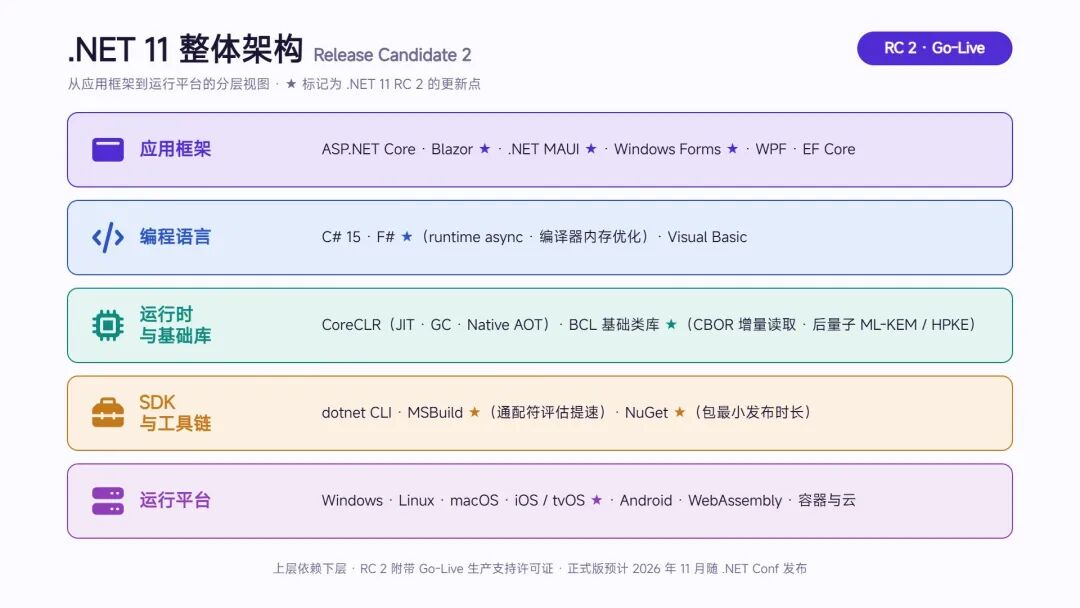The image size is (1080, 608).
Task: Click the 运行时与基础库 layer title
Action: pyautogui.click(x=175, y=325)
